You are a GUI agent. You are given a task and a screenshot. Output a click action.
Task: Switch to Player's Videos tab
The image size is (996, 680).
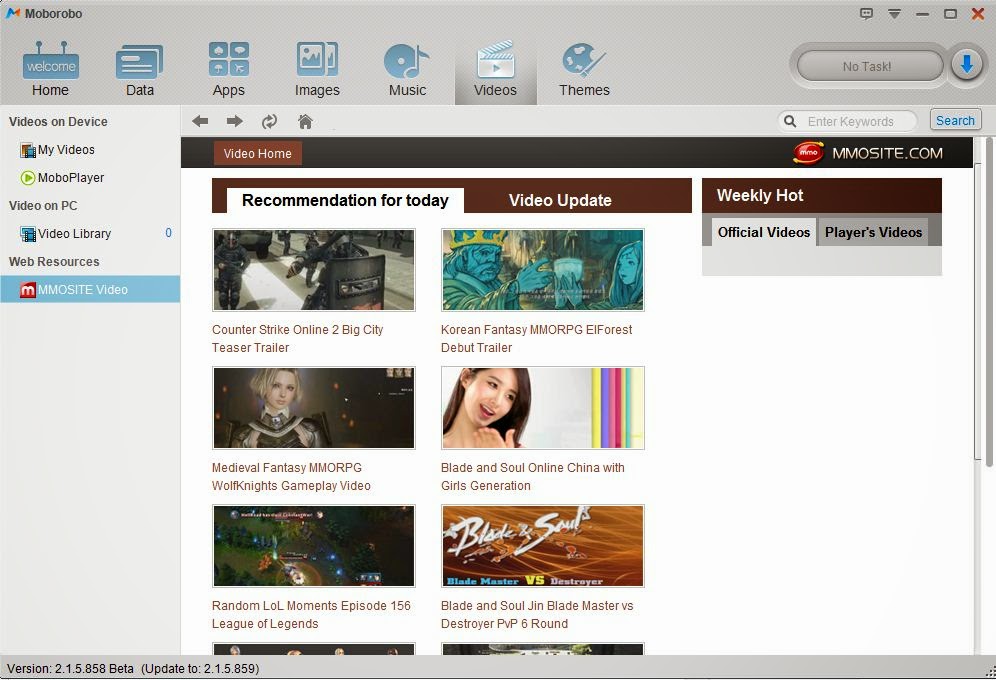[x=873, y=232]
